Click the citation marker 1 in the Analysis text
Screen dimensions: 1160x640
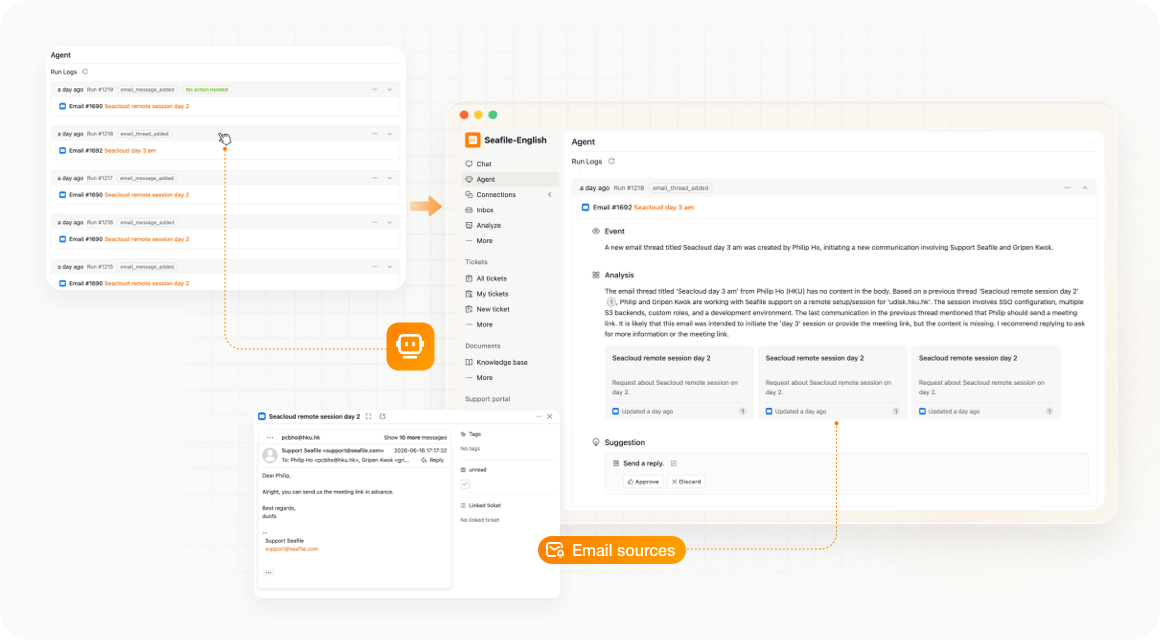click(611, 302)
